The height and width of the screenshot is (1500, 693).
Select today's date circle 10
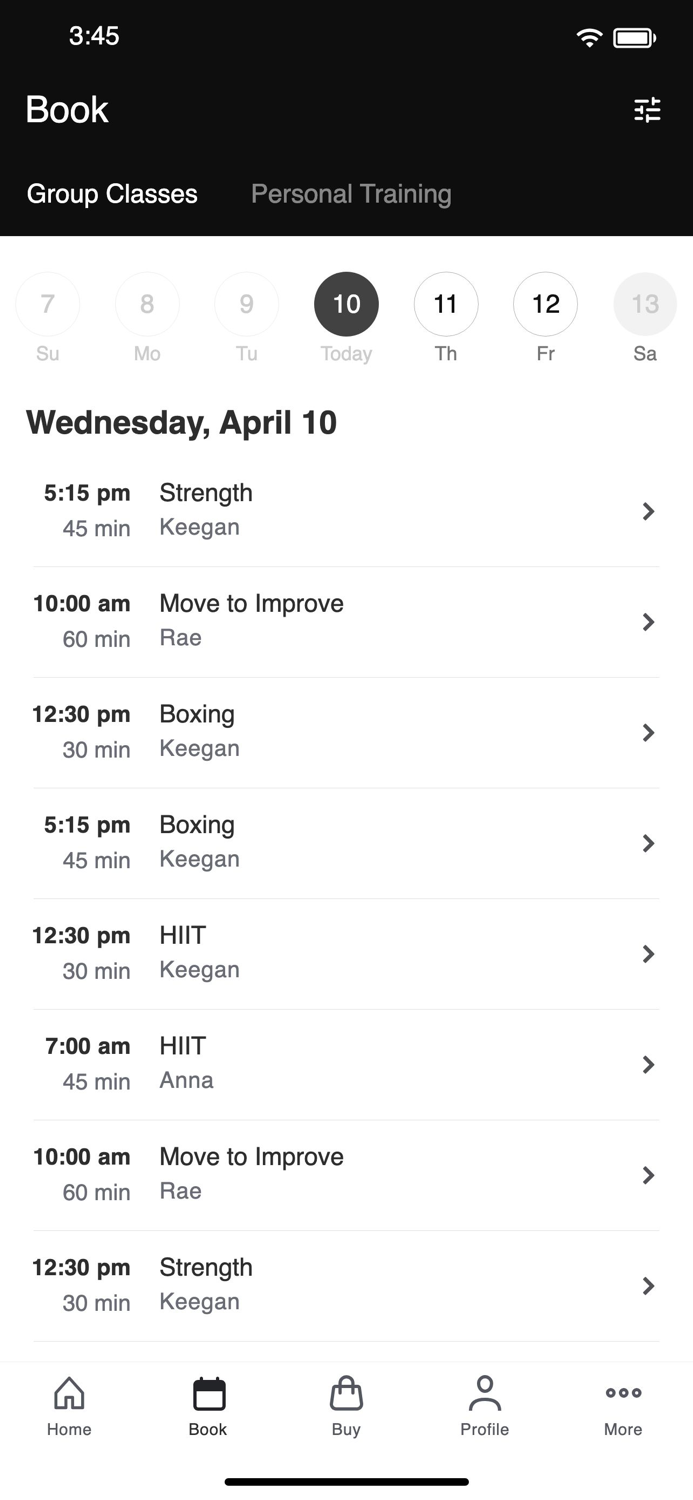pyautogui.click(x=346, y=304)
